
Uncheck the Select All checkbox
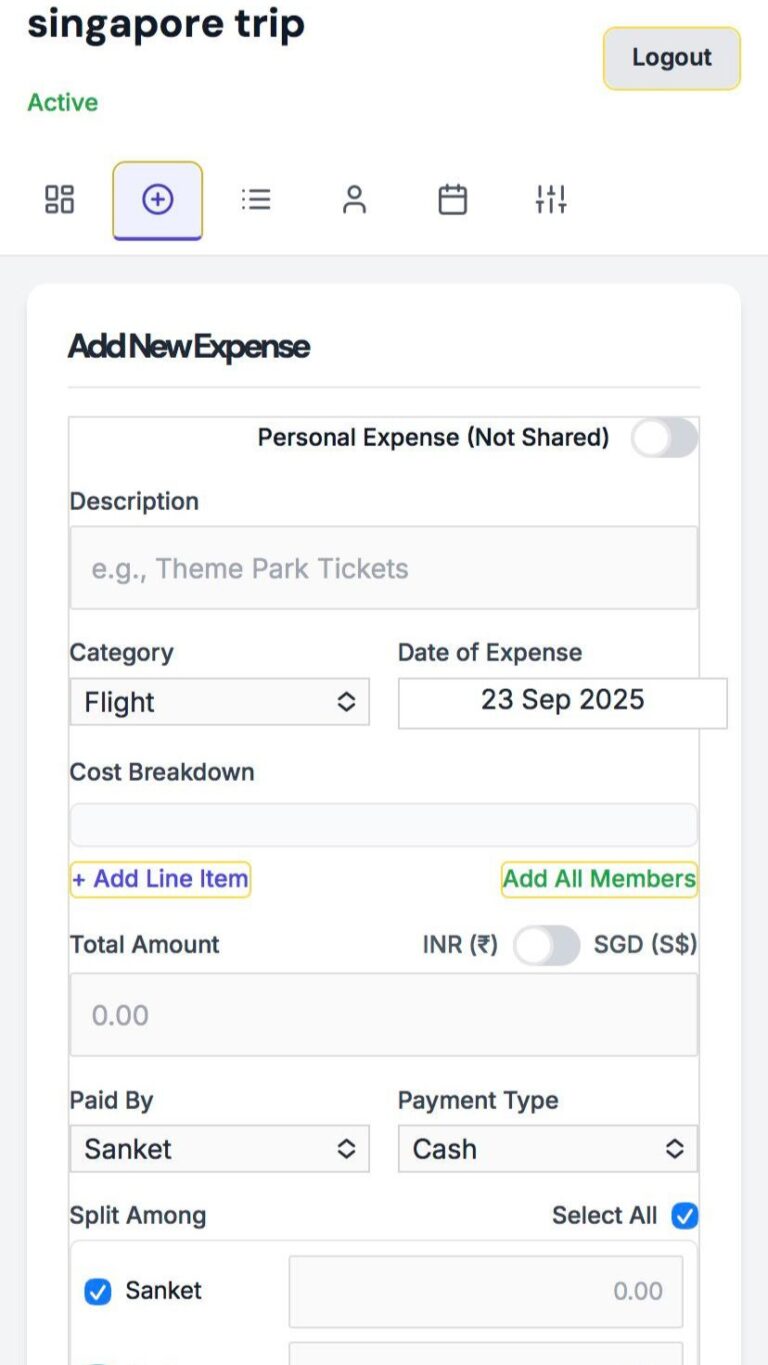(686, 1216)
